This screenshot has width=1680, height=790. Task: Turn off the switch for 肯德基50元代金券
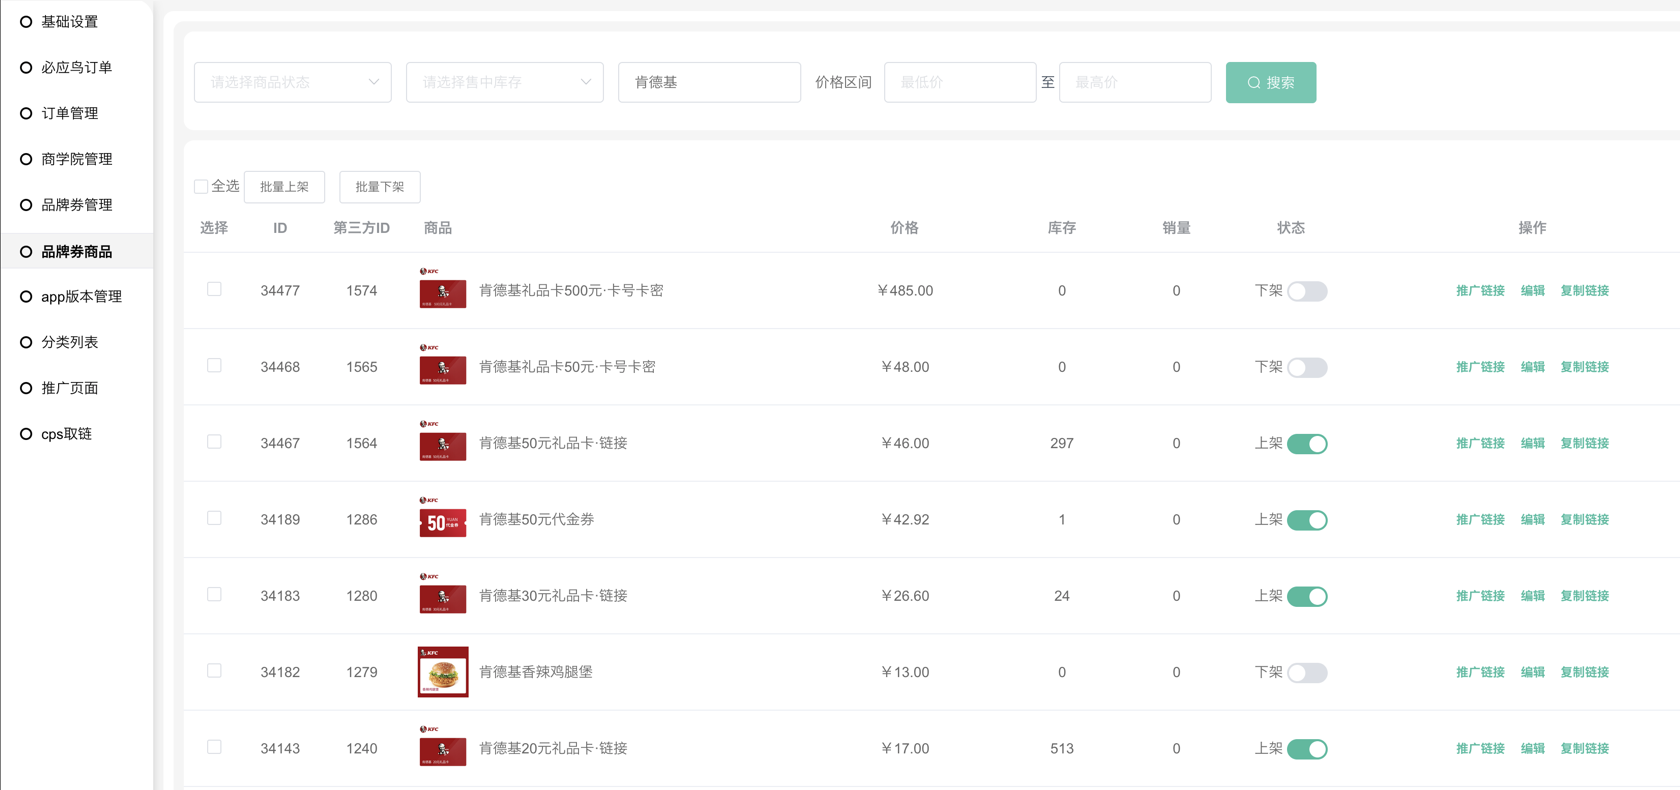pos(1307,520)
